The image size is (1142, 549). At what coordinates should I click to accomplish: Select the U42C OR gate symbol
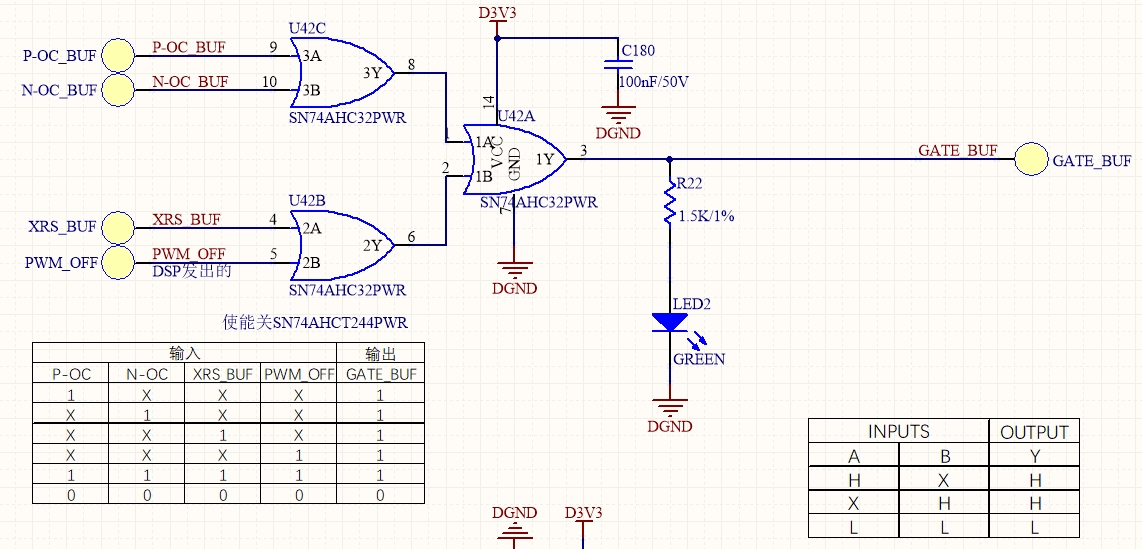pos(342,73)
